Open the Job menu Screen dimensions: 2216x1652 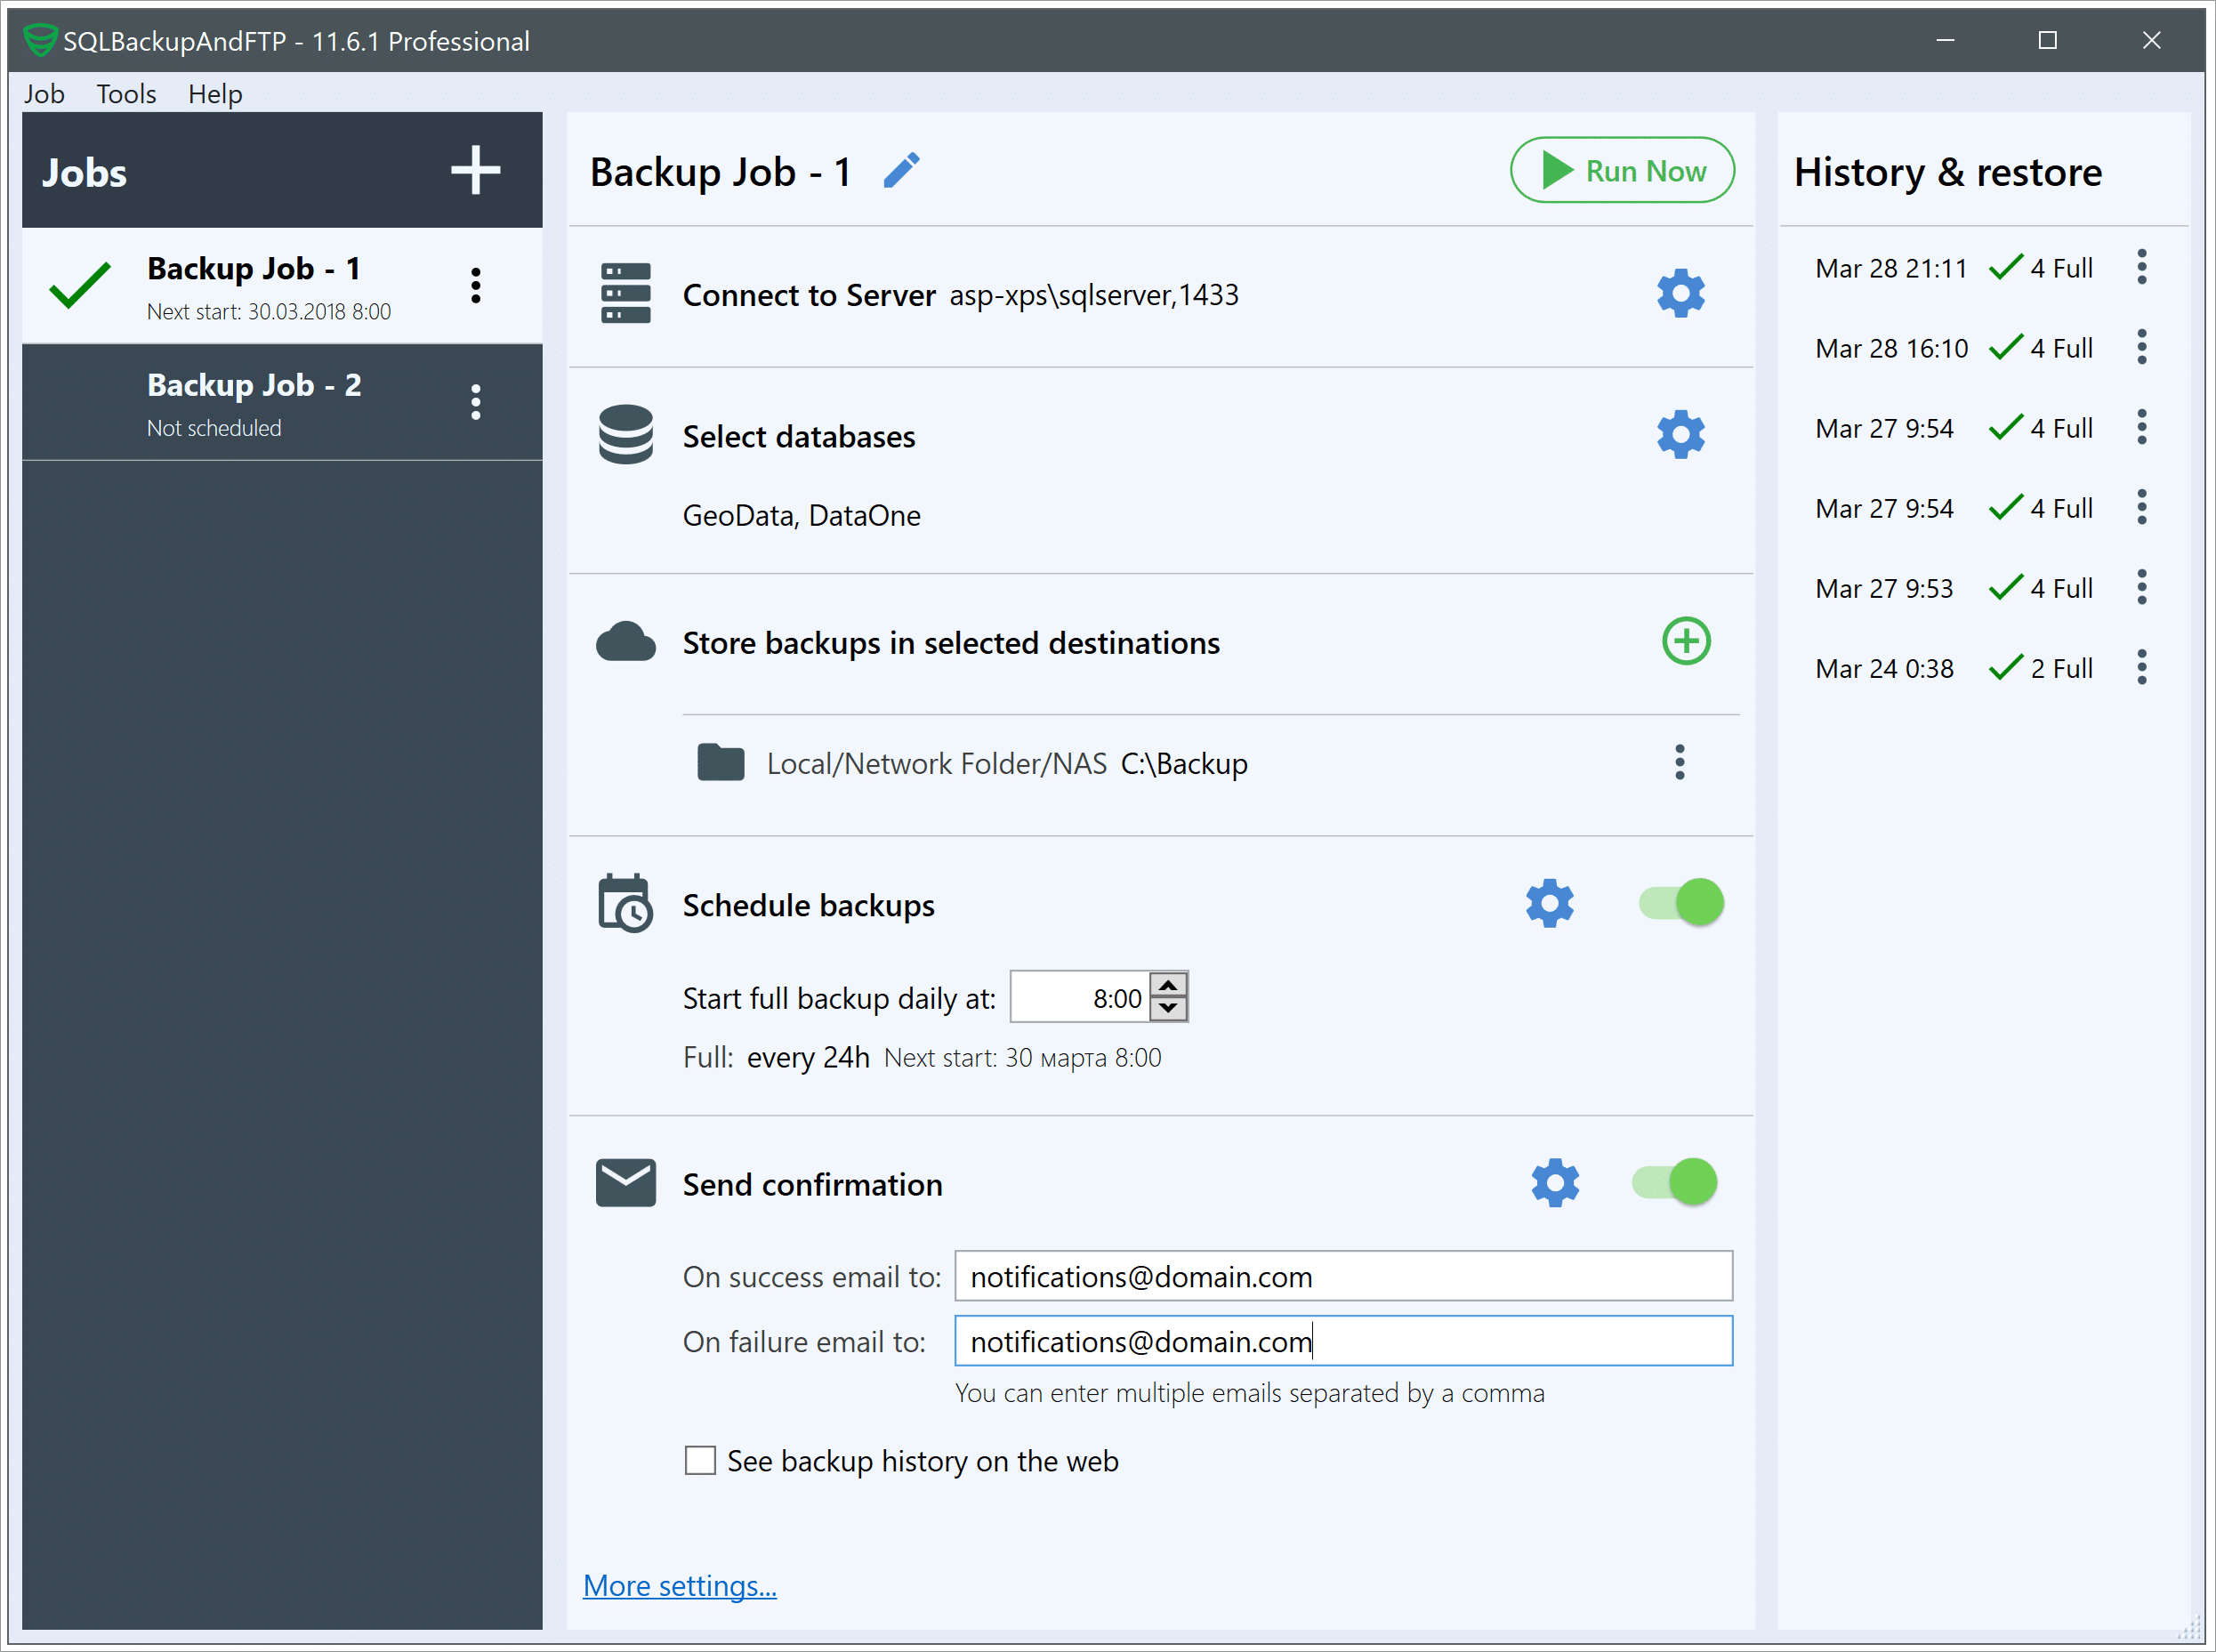coord(44,94)
